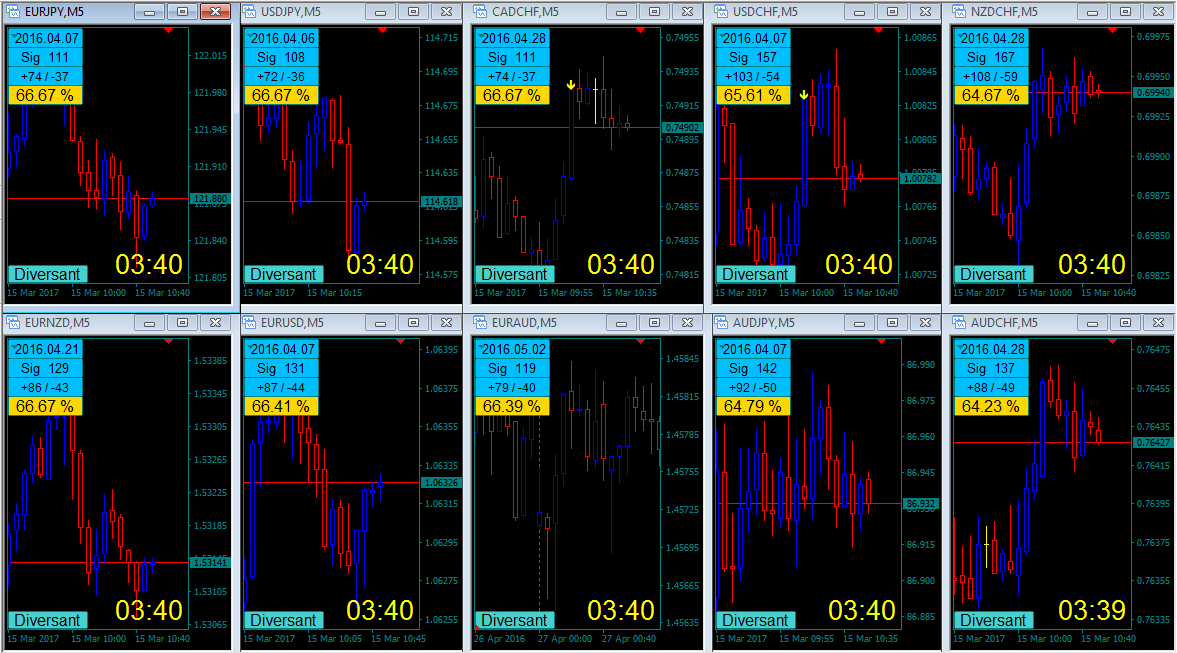Click the red chart shift triangle in EURJPY

point(168,31)
